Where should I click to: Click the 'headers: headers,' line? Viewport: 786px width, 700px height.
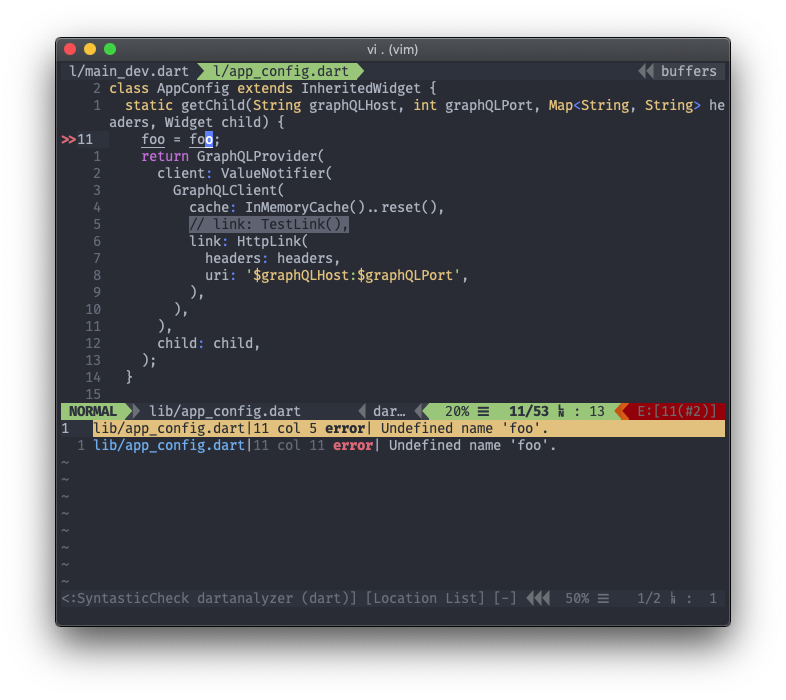point(272,258)
